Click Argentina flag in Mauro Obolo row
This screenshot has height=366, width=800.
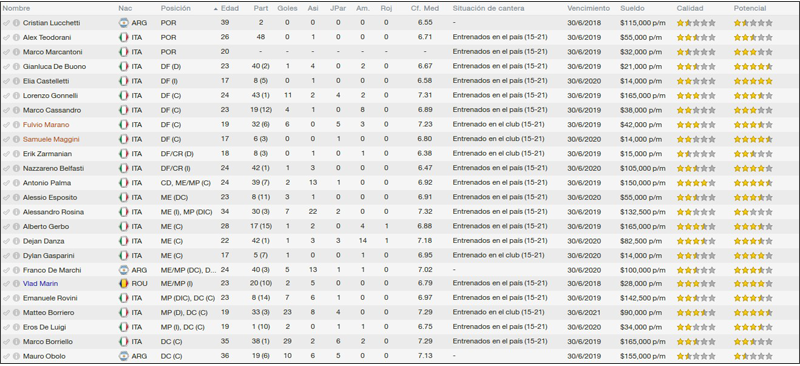pos(123,357)
